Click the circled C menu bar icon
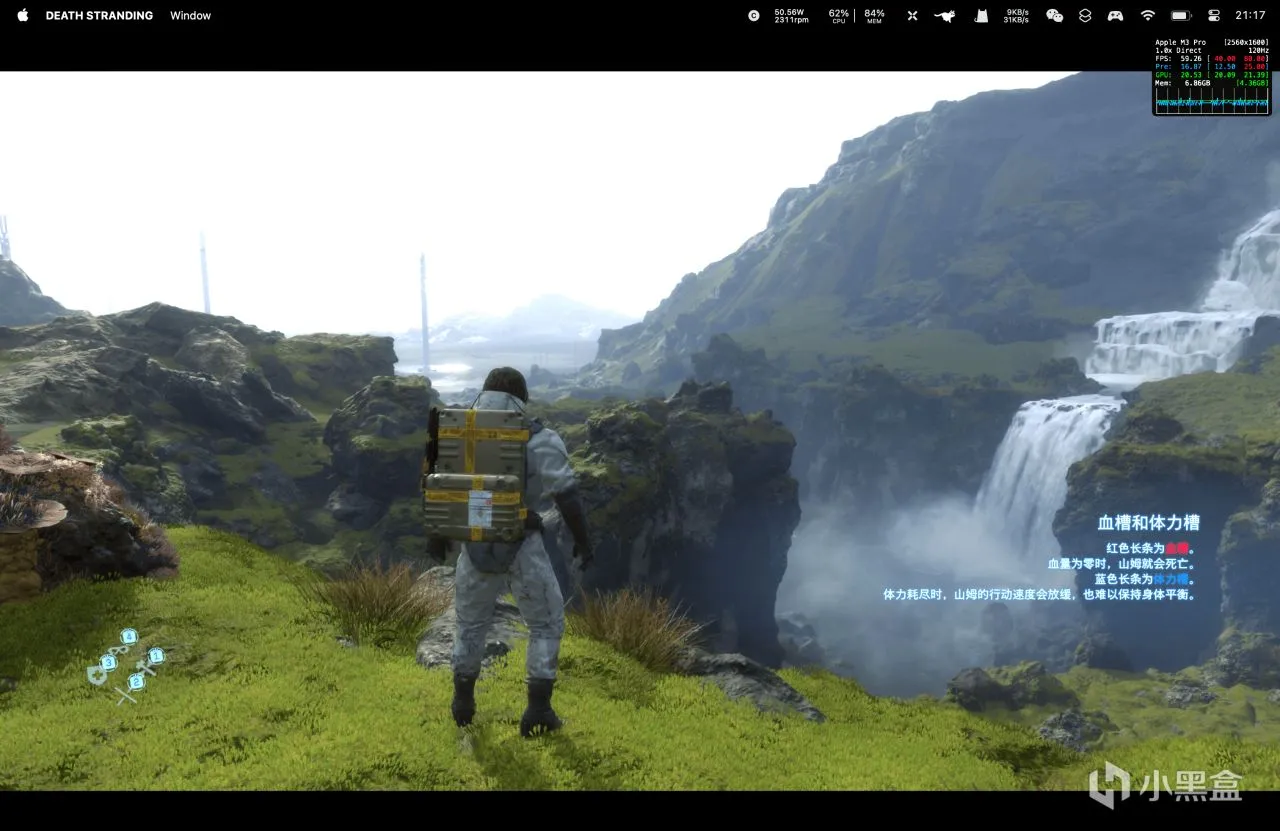The image size is (1280, 831). (x=753, y=16)
